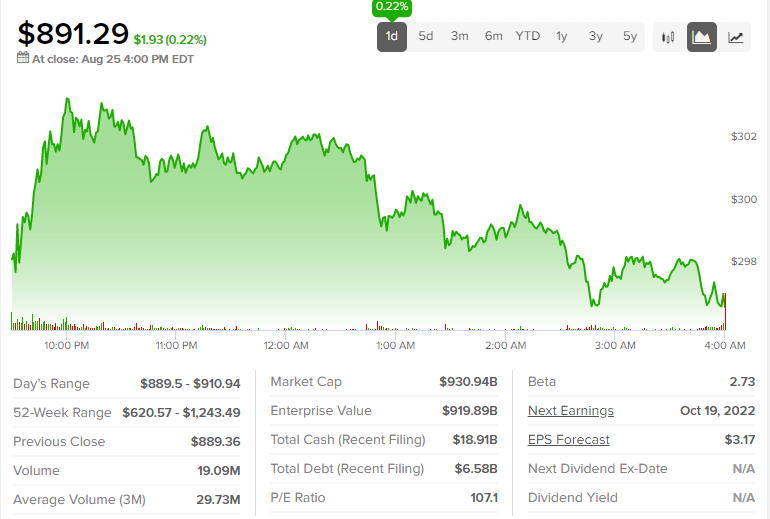The image size is (770, 519).
Task: Click the Oct 19, 2022 earnings date
Action: 717,410
